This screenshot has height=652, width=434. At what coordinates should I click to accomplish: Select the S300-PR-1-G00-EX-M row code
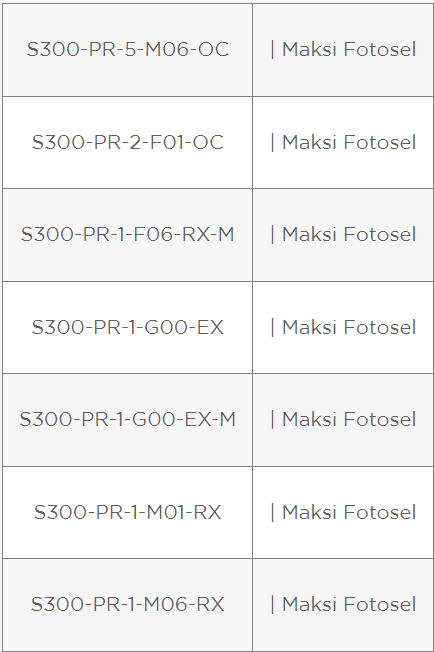[x=128, y=419]
